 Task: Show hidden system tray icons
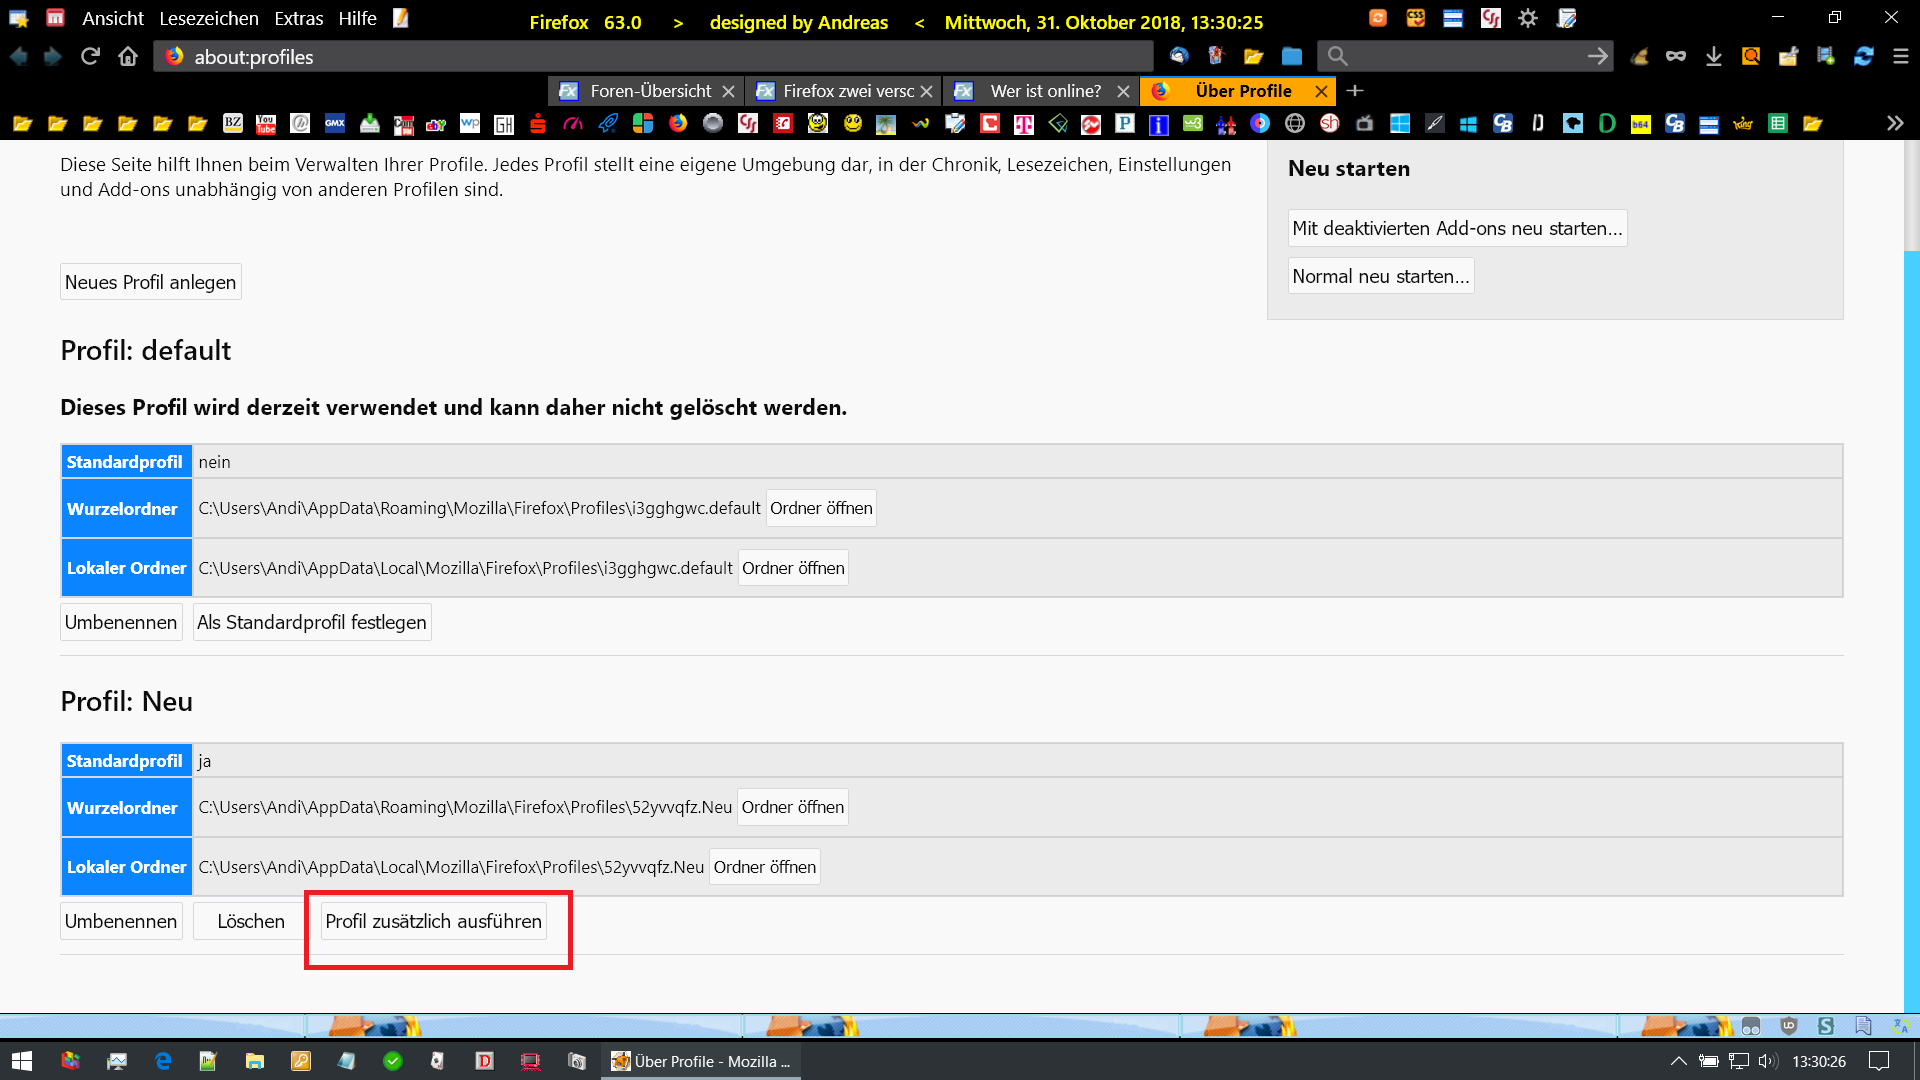tap(1678, 1061)
